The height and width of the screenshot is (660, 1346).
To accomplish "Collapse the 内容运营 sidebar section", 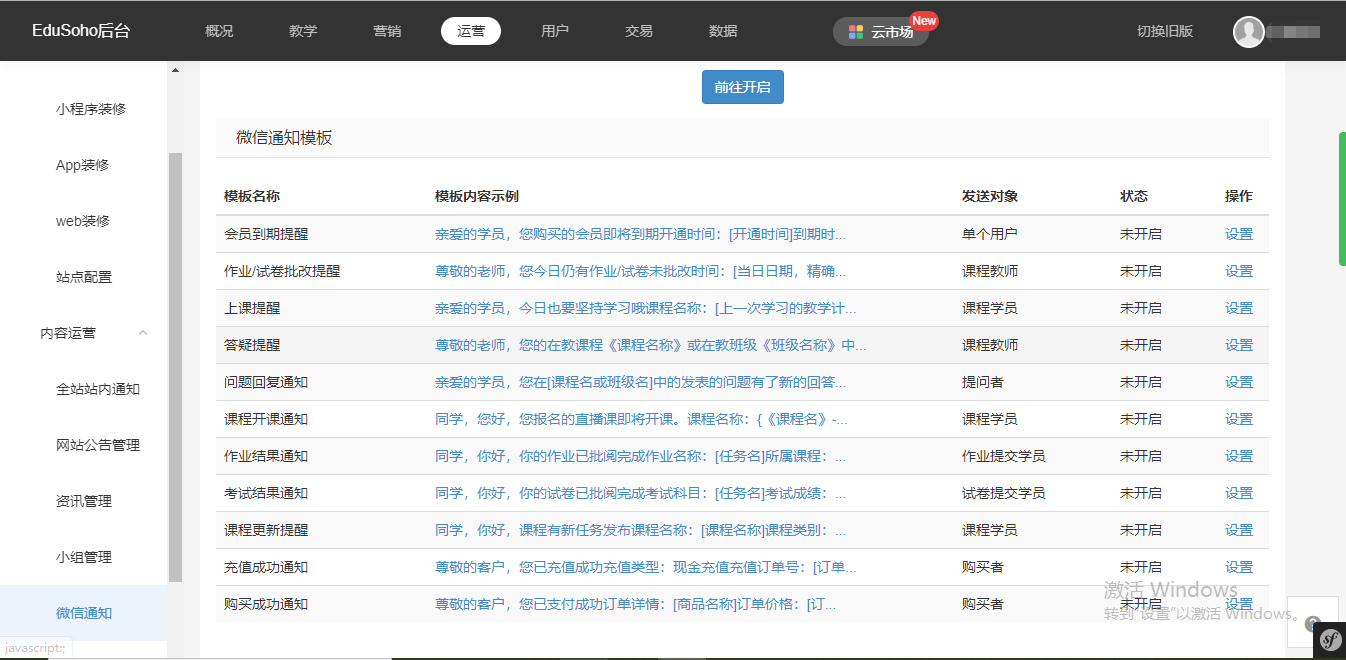I will point(142,333).
